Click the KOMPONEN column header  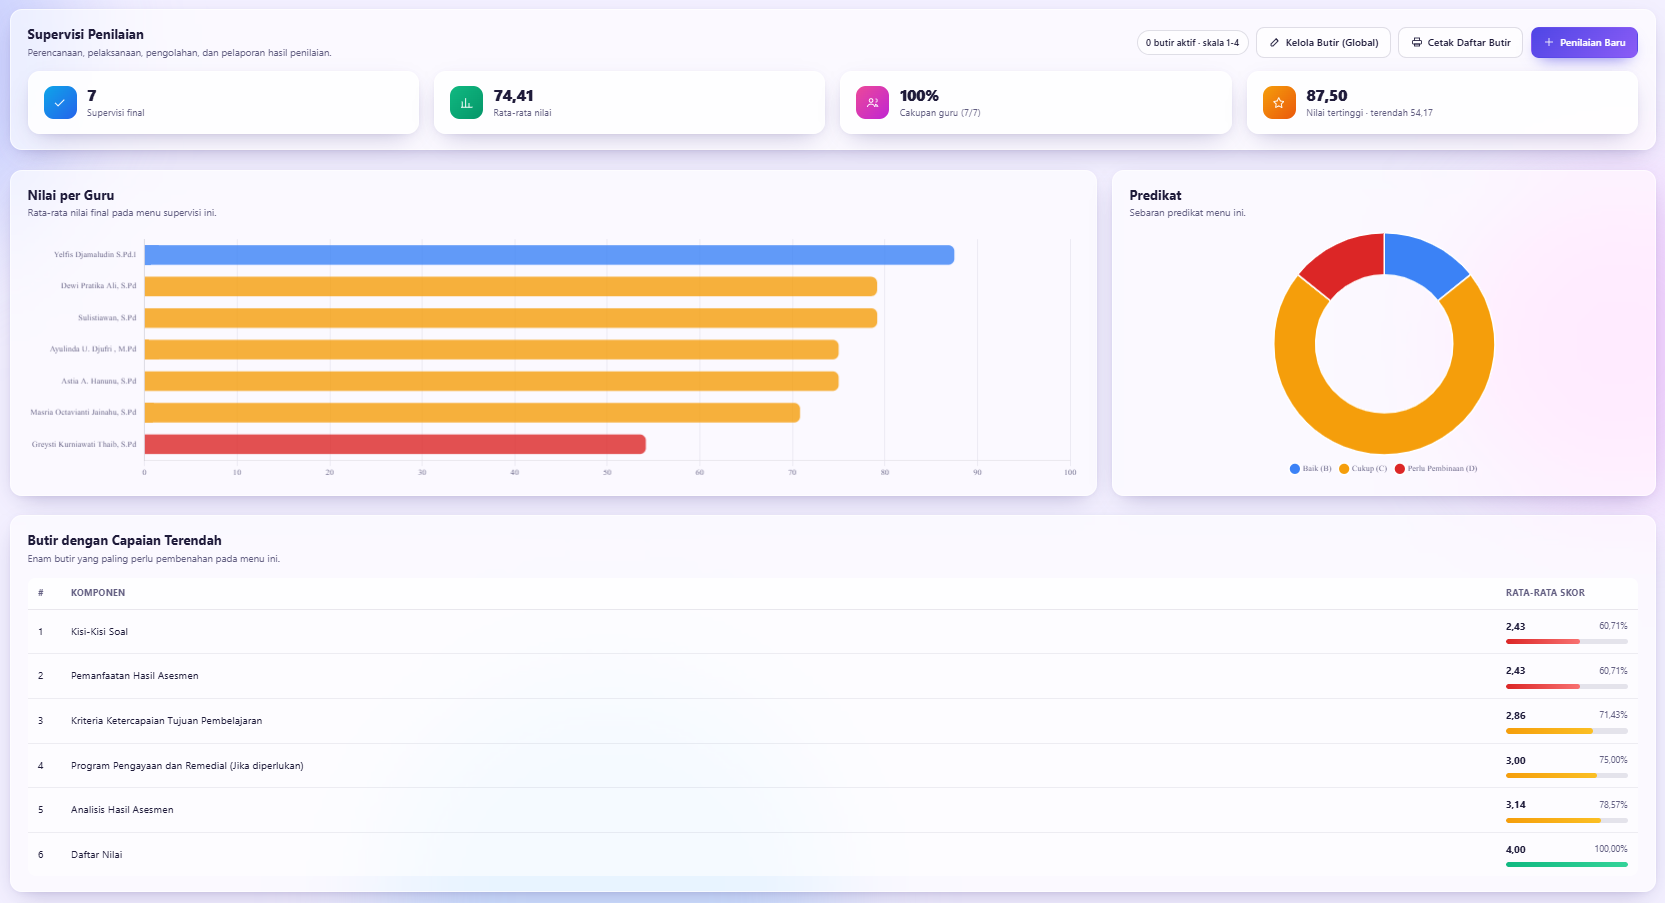[x=98, y=593]
